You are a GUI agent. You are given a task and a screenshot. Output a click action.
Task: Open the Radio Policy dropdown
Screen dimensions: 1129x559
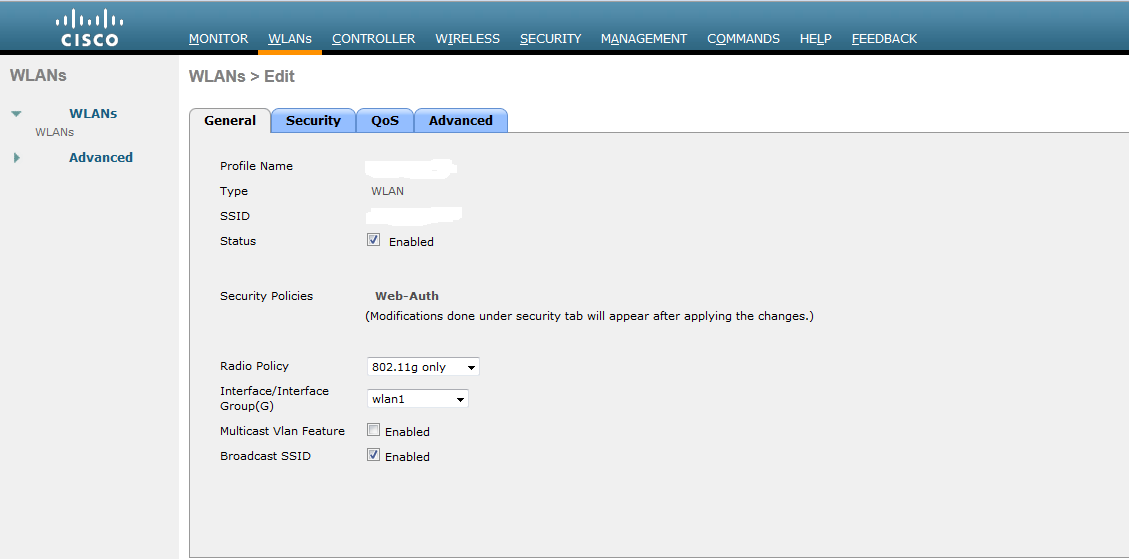tap(423, 367)
